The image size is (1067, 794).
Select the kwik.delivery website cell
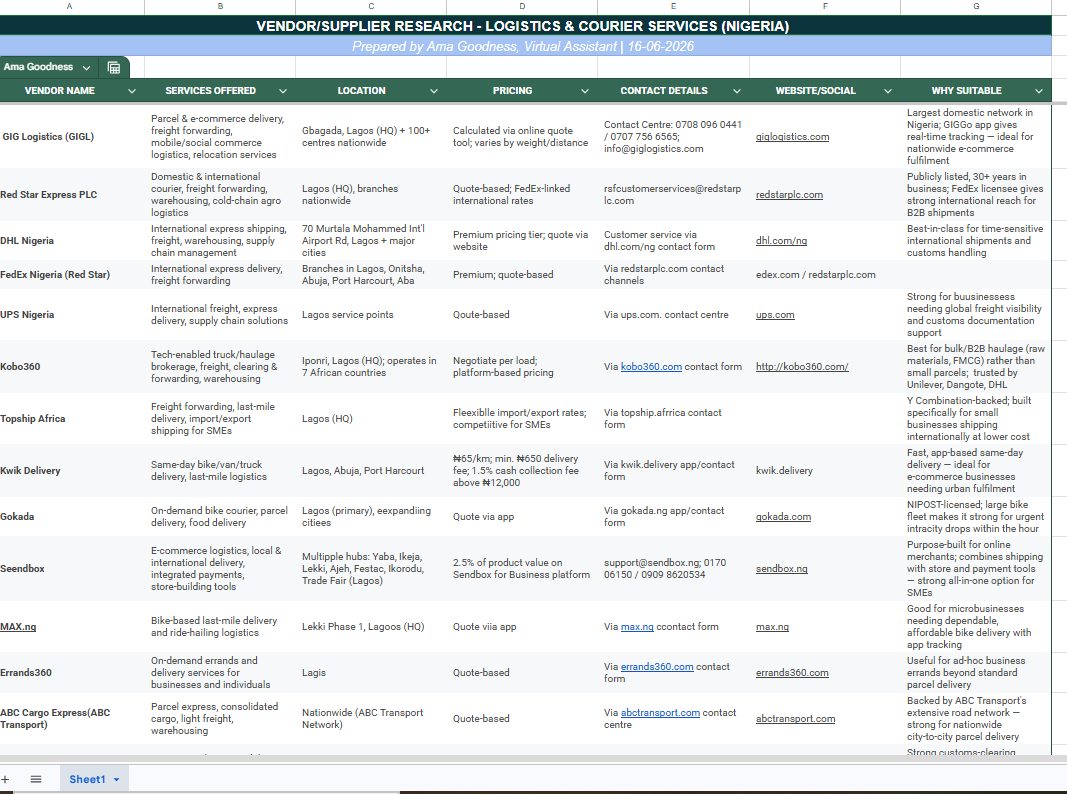tap(825, 471)
